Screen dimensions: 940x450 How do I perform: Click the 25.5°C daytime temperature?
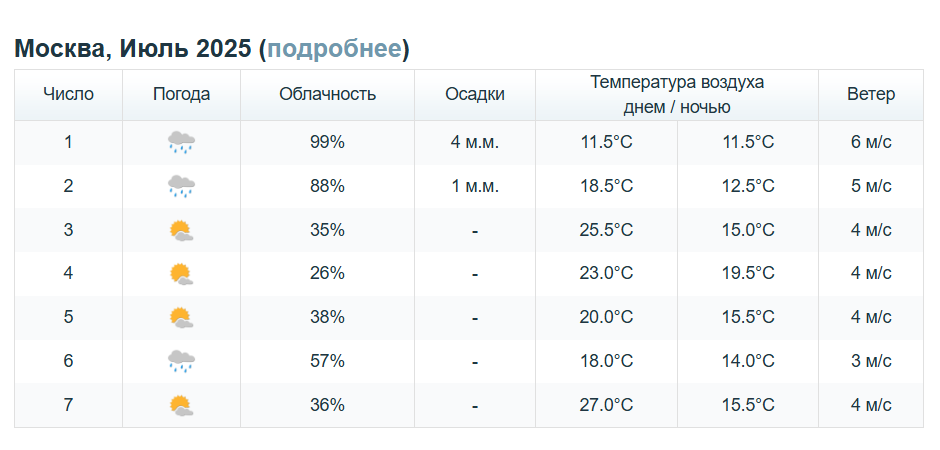(x=606, y=230)
